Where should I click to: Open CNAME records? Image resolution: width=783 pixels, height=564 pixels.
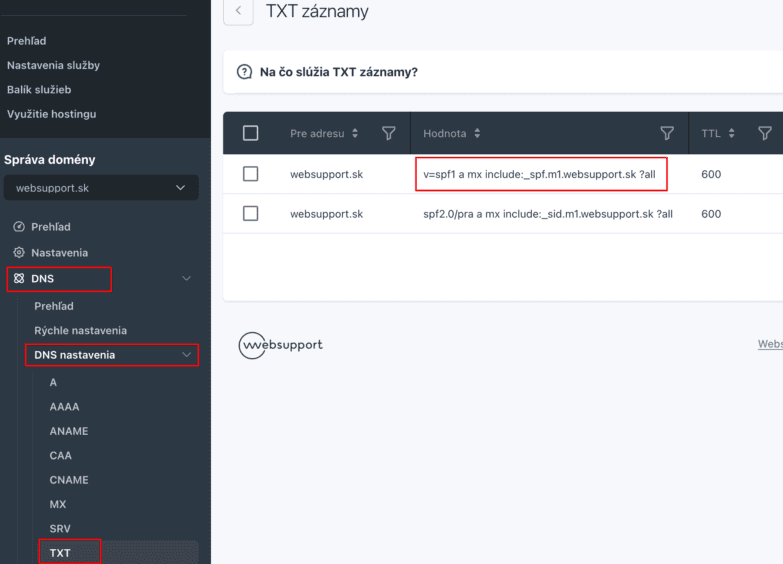click(x=69, y=480)
